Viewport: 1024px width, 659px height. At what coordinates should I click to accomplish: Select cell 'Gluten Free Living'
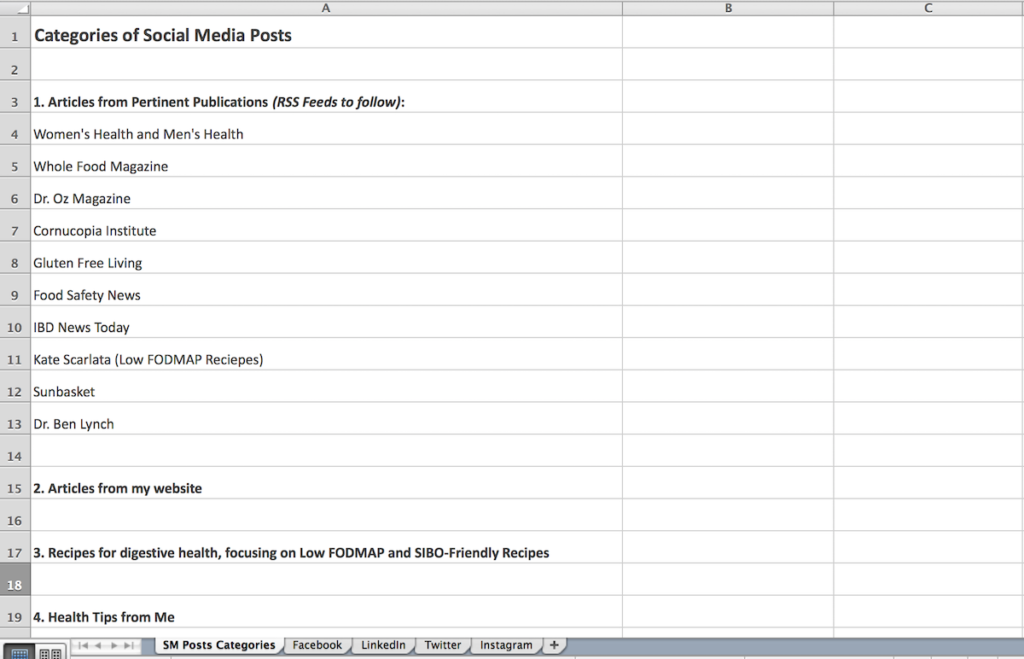tap(327, 257)
